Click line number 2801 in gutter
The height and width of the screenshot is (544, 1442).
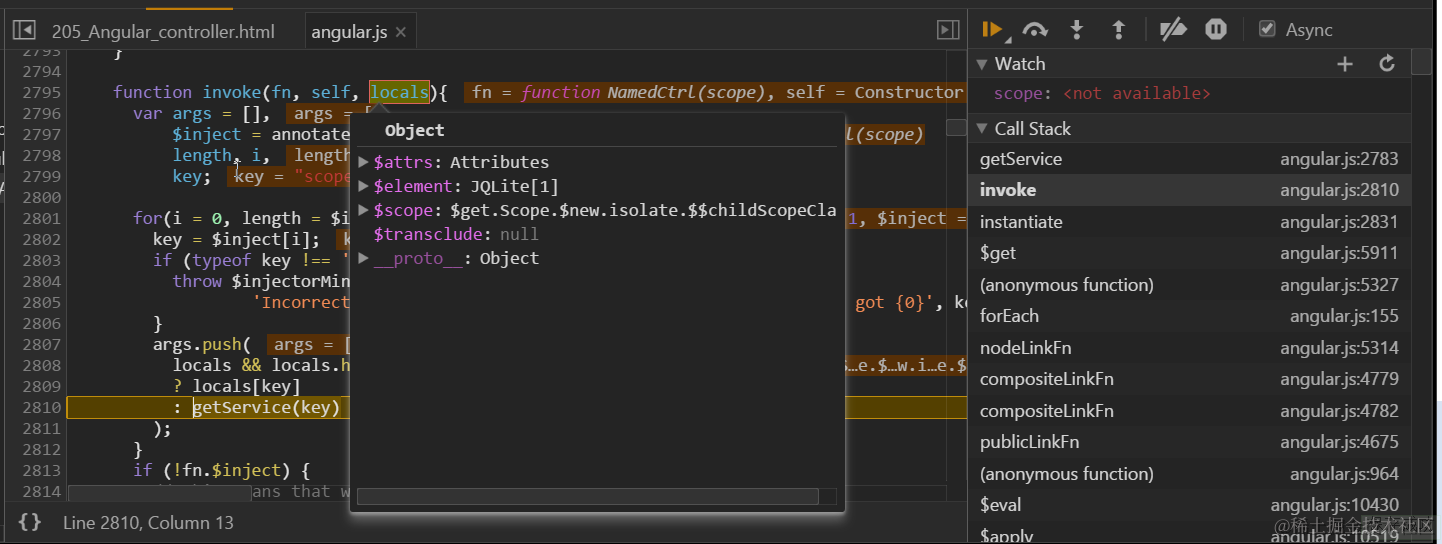[x=41, y=218]
